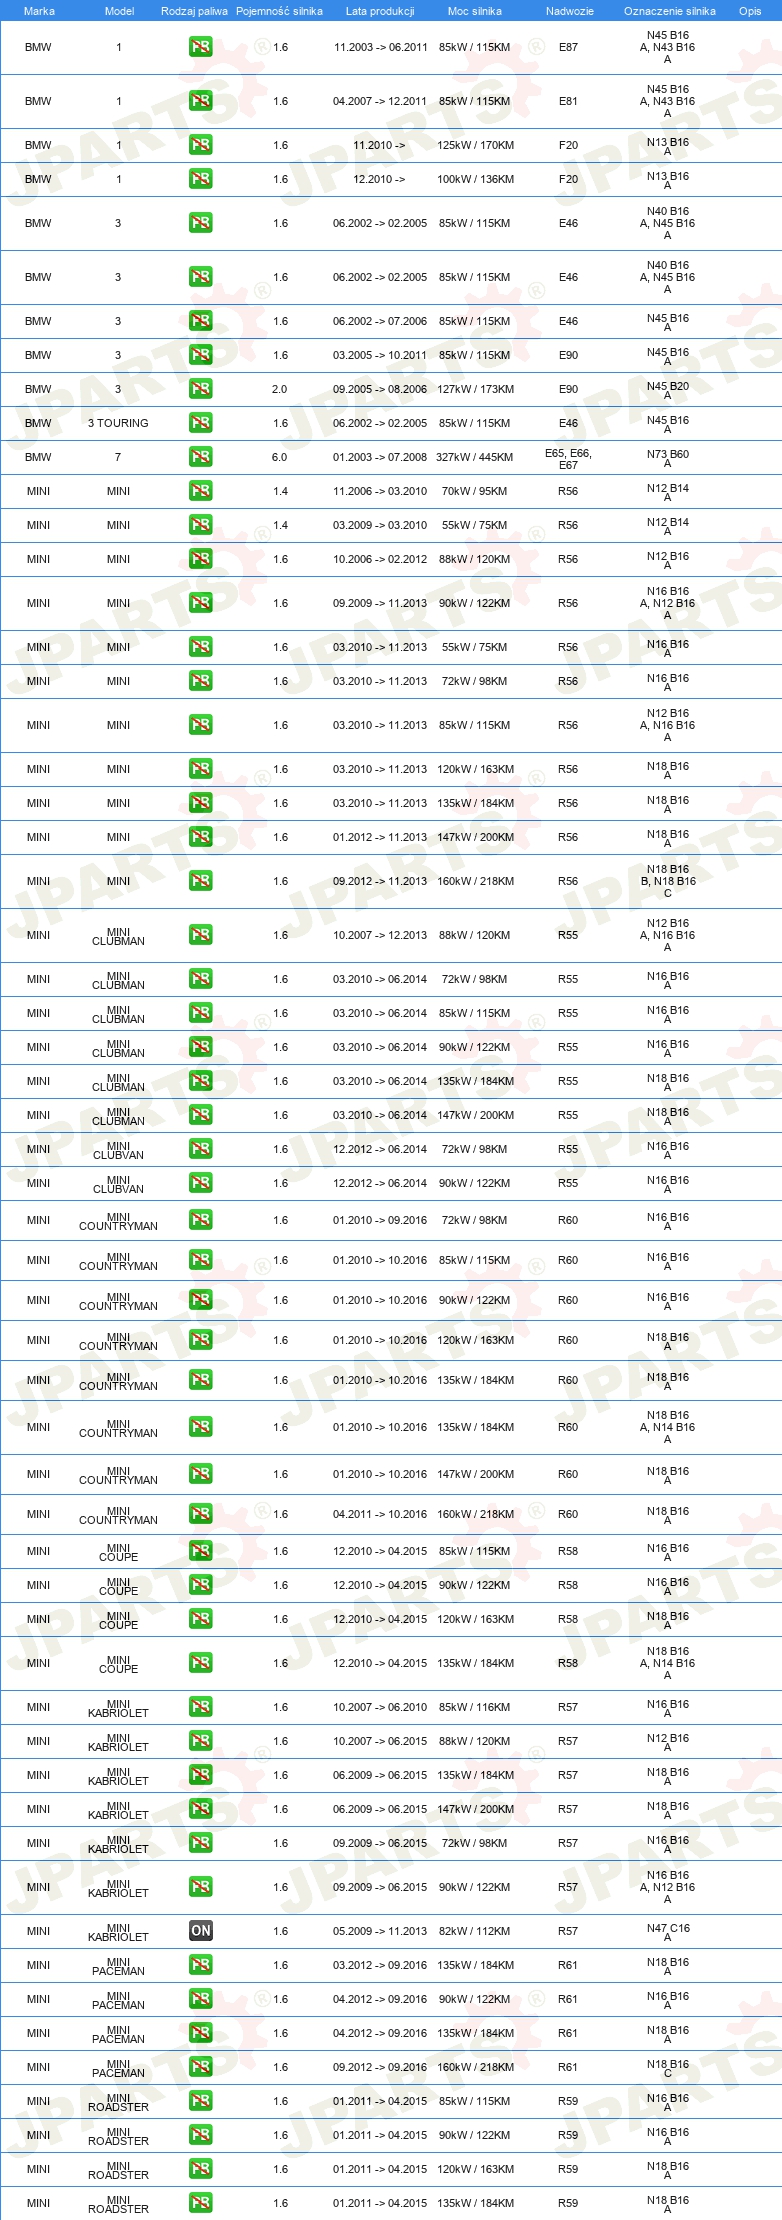Select the '12.2010 ->' production years cell
The image size is (782, 2220).
(x=379, y=179)
